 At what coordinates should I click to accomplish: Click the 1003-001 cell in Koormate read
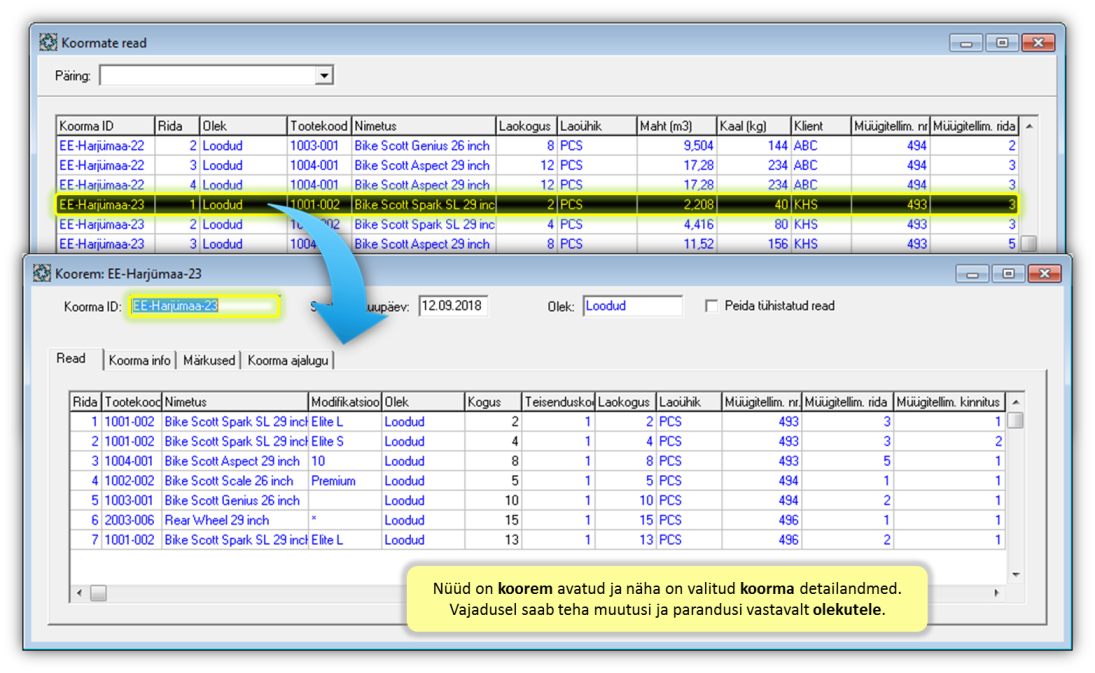pyautogui.click(x=319, y=146)
